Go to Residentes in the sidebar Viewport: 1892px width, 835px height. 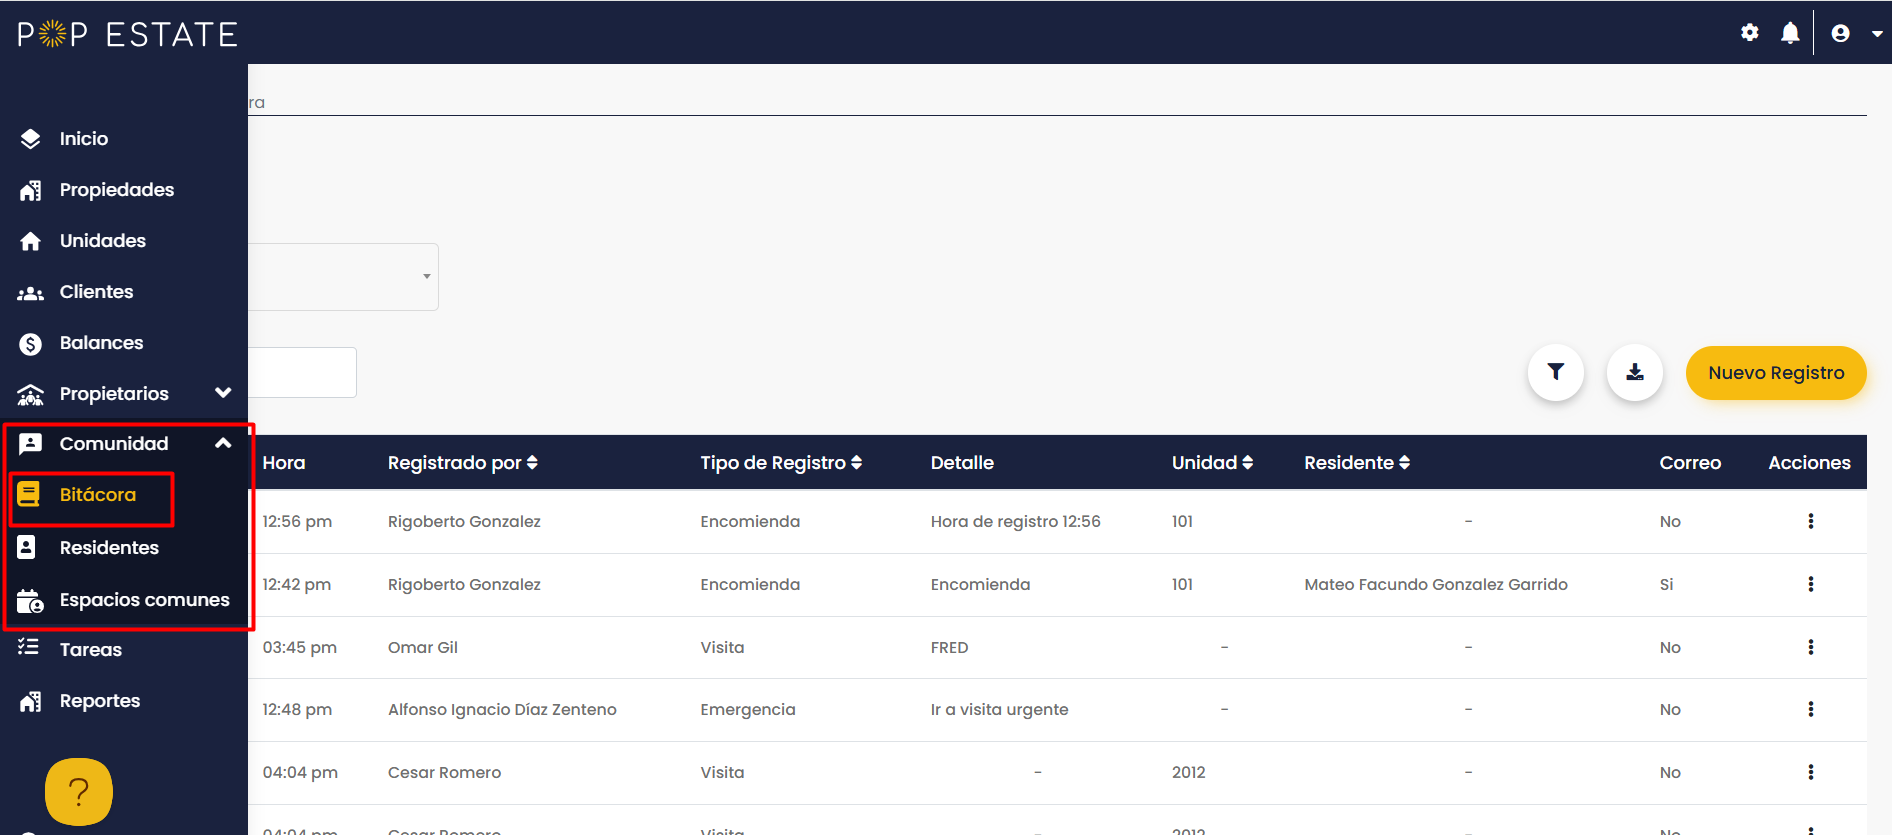click(109, 547)
